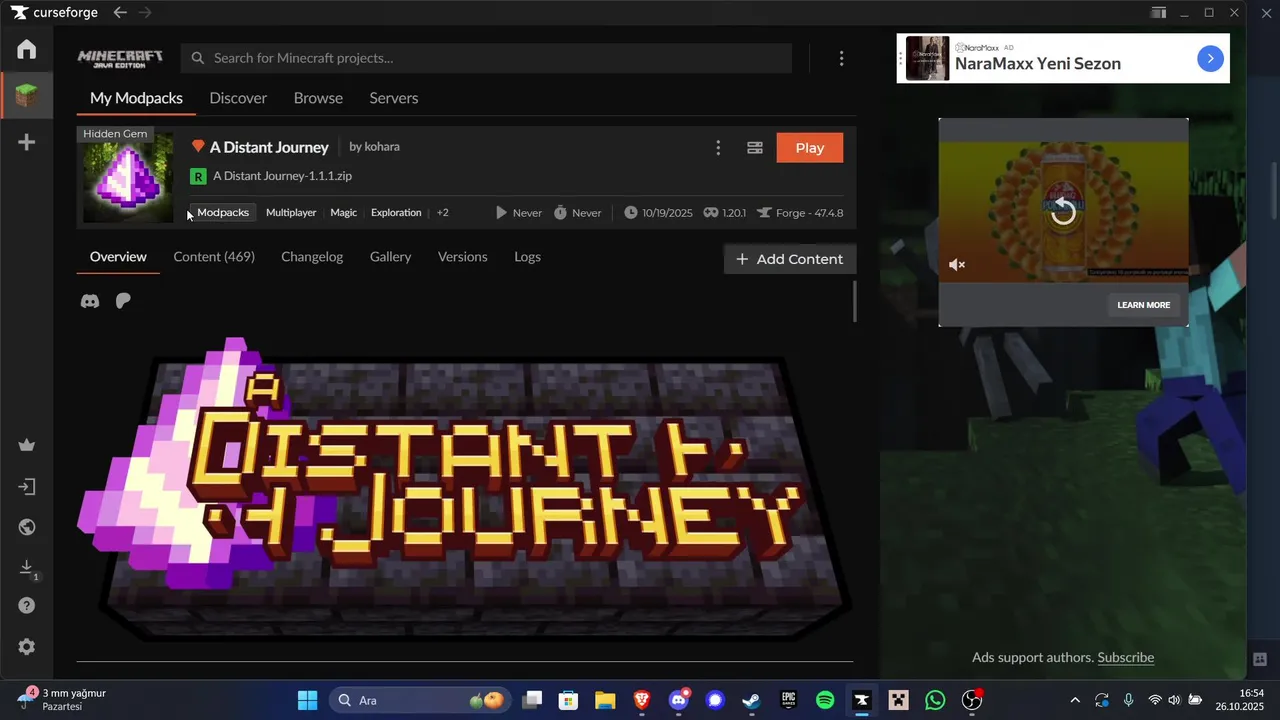Screen dimensions: 1280x720
Task: Click the A Distant Journey banner image
Action: [465, 490]
